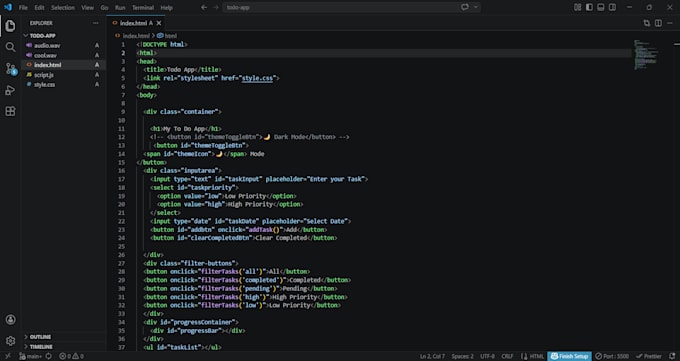The width and height of the screenshot is (680, 361).
Task: Close the index.html editor tab
Action: click(x=159, y=23)
